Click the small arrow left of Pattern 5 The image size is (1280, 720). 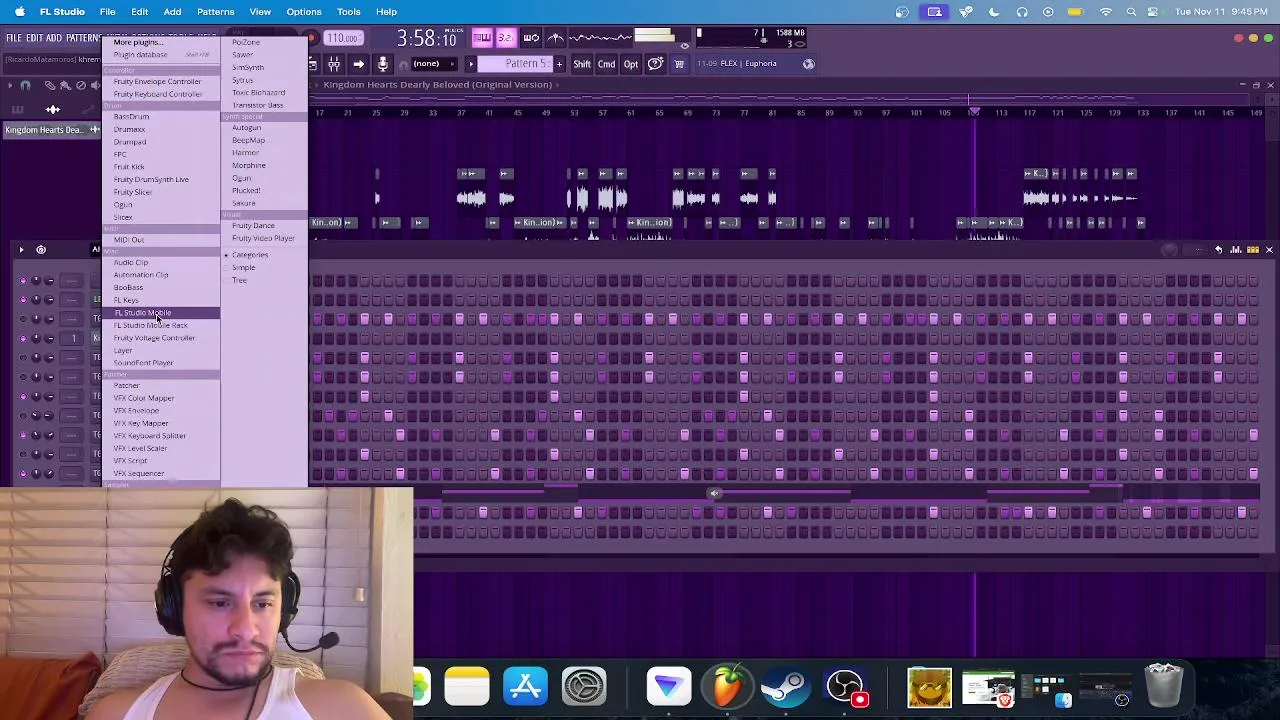click(x=471, y=64)
